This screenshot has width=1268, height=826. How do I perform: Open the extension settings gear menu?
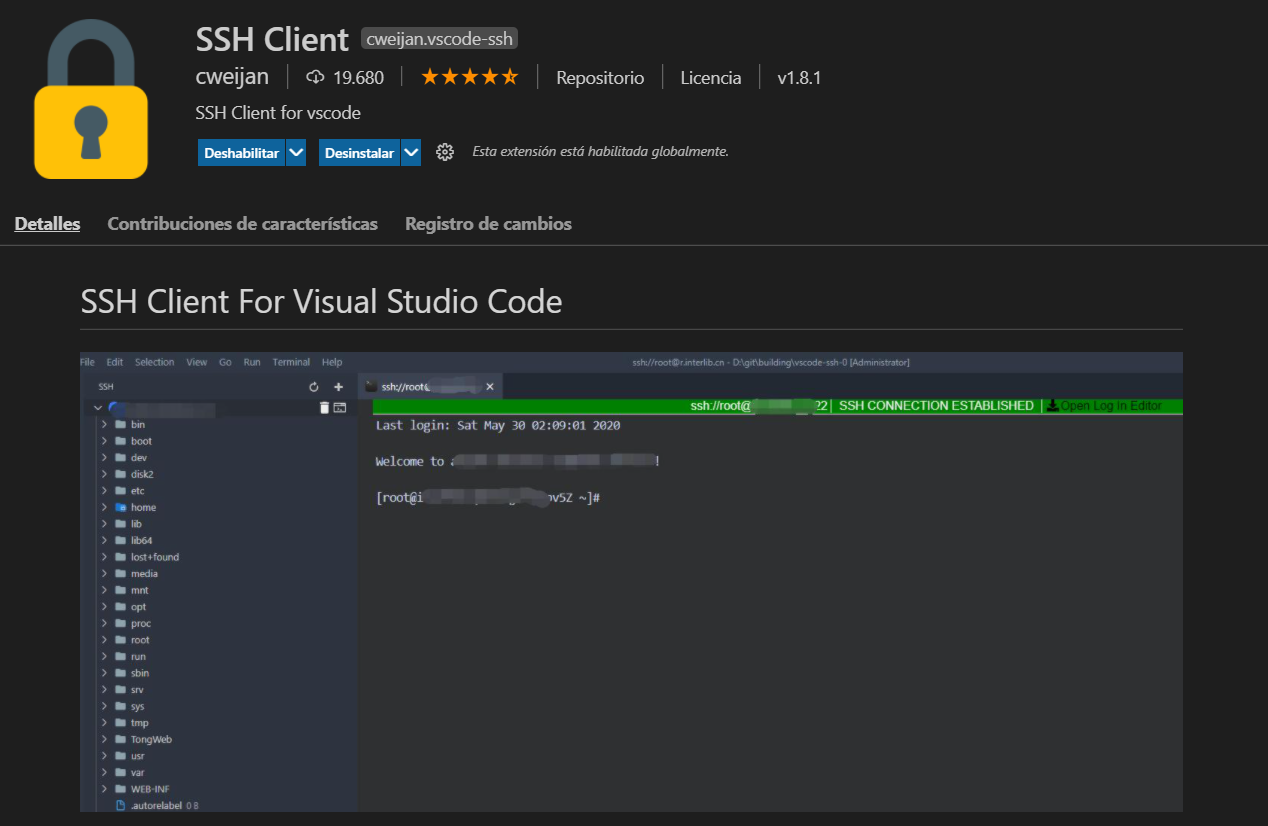click(446, 153)
